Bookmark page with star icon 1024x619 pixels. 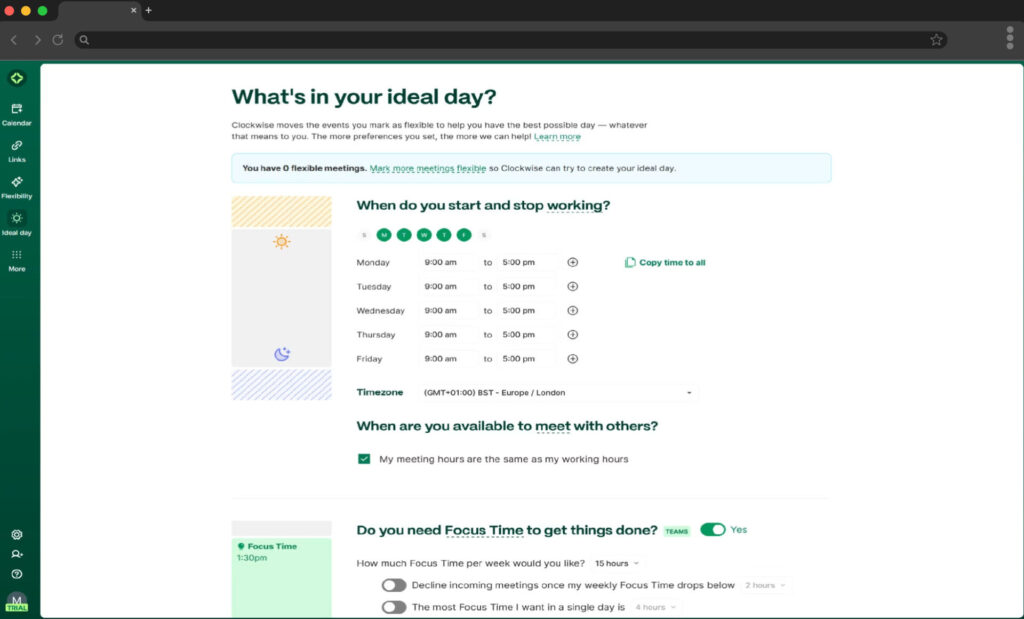pos(936,40)
